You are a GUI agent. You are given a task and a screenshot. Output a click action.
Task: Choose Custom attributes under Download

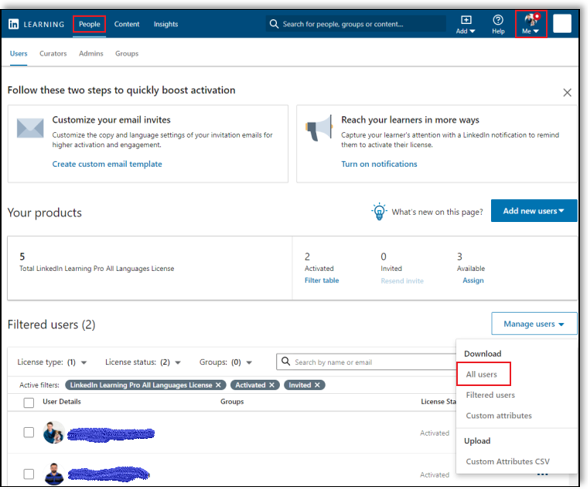click(x=499, y=416)
